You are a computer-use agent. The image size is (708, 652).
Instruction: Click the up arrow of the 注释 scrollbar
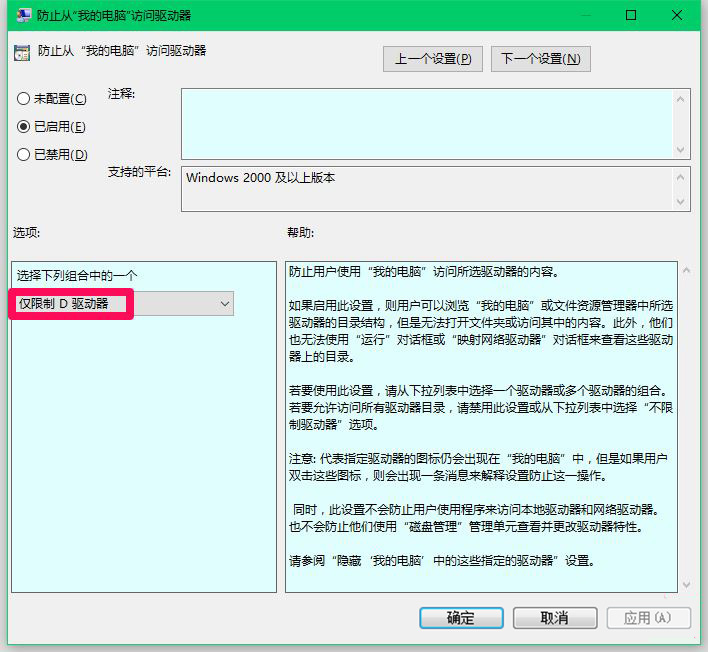pos(682,99)
